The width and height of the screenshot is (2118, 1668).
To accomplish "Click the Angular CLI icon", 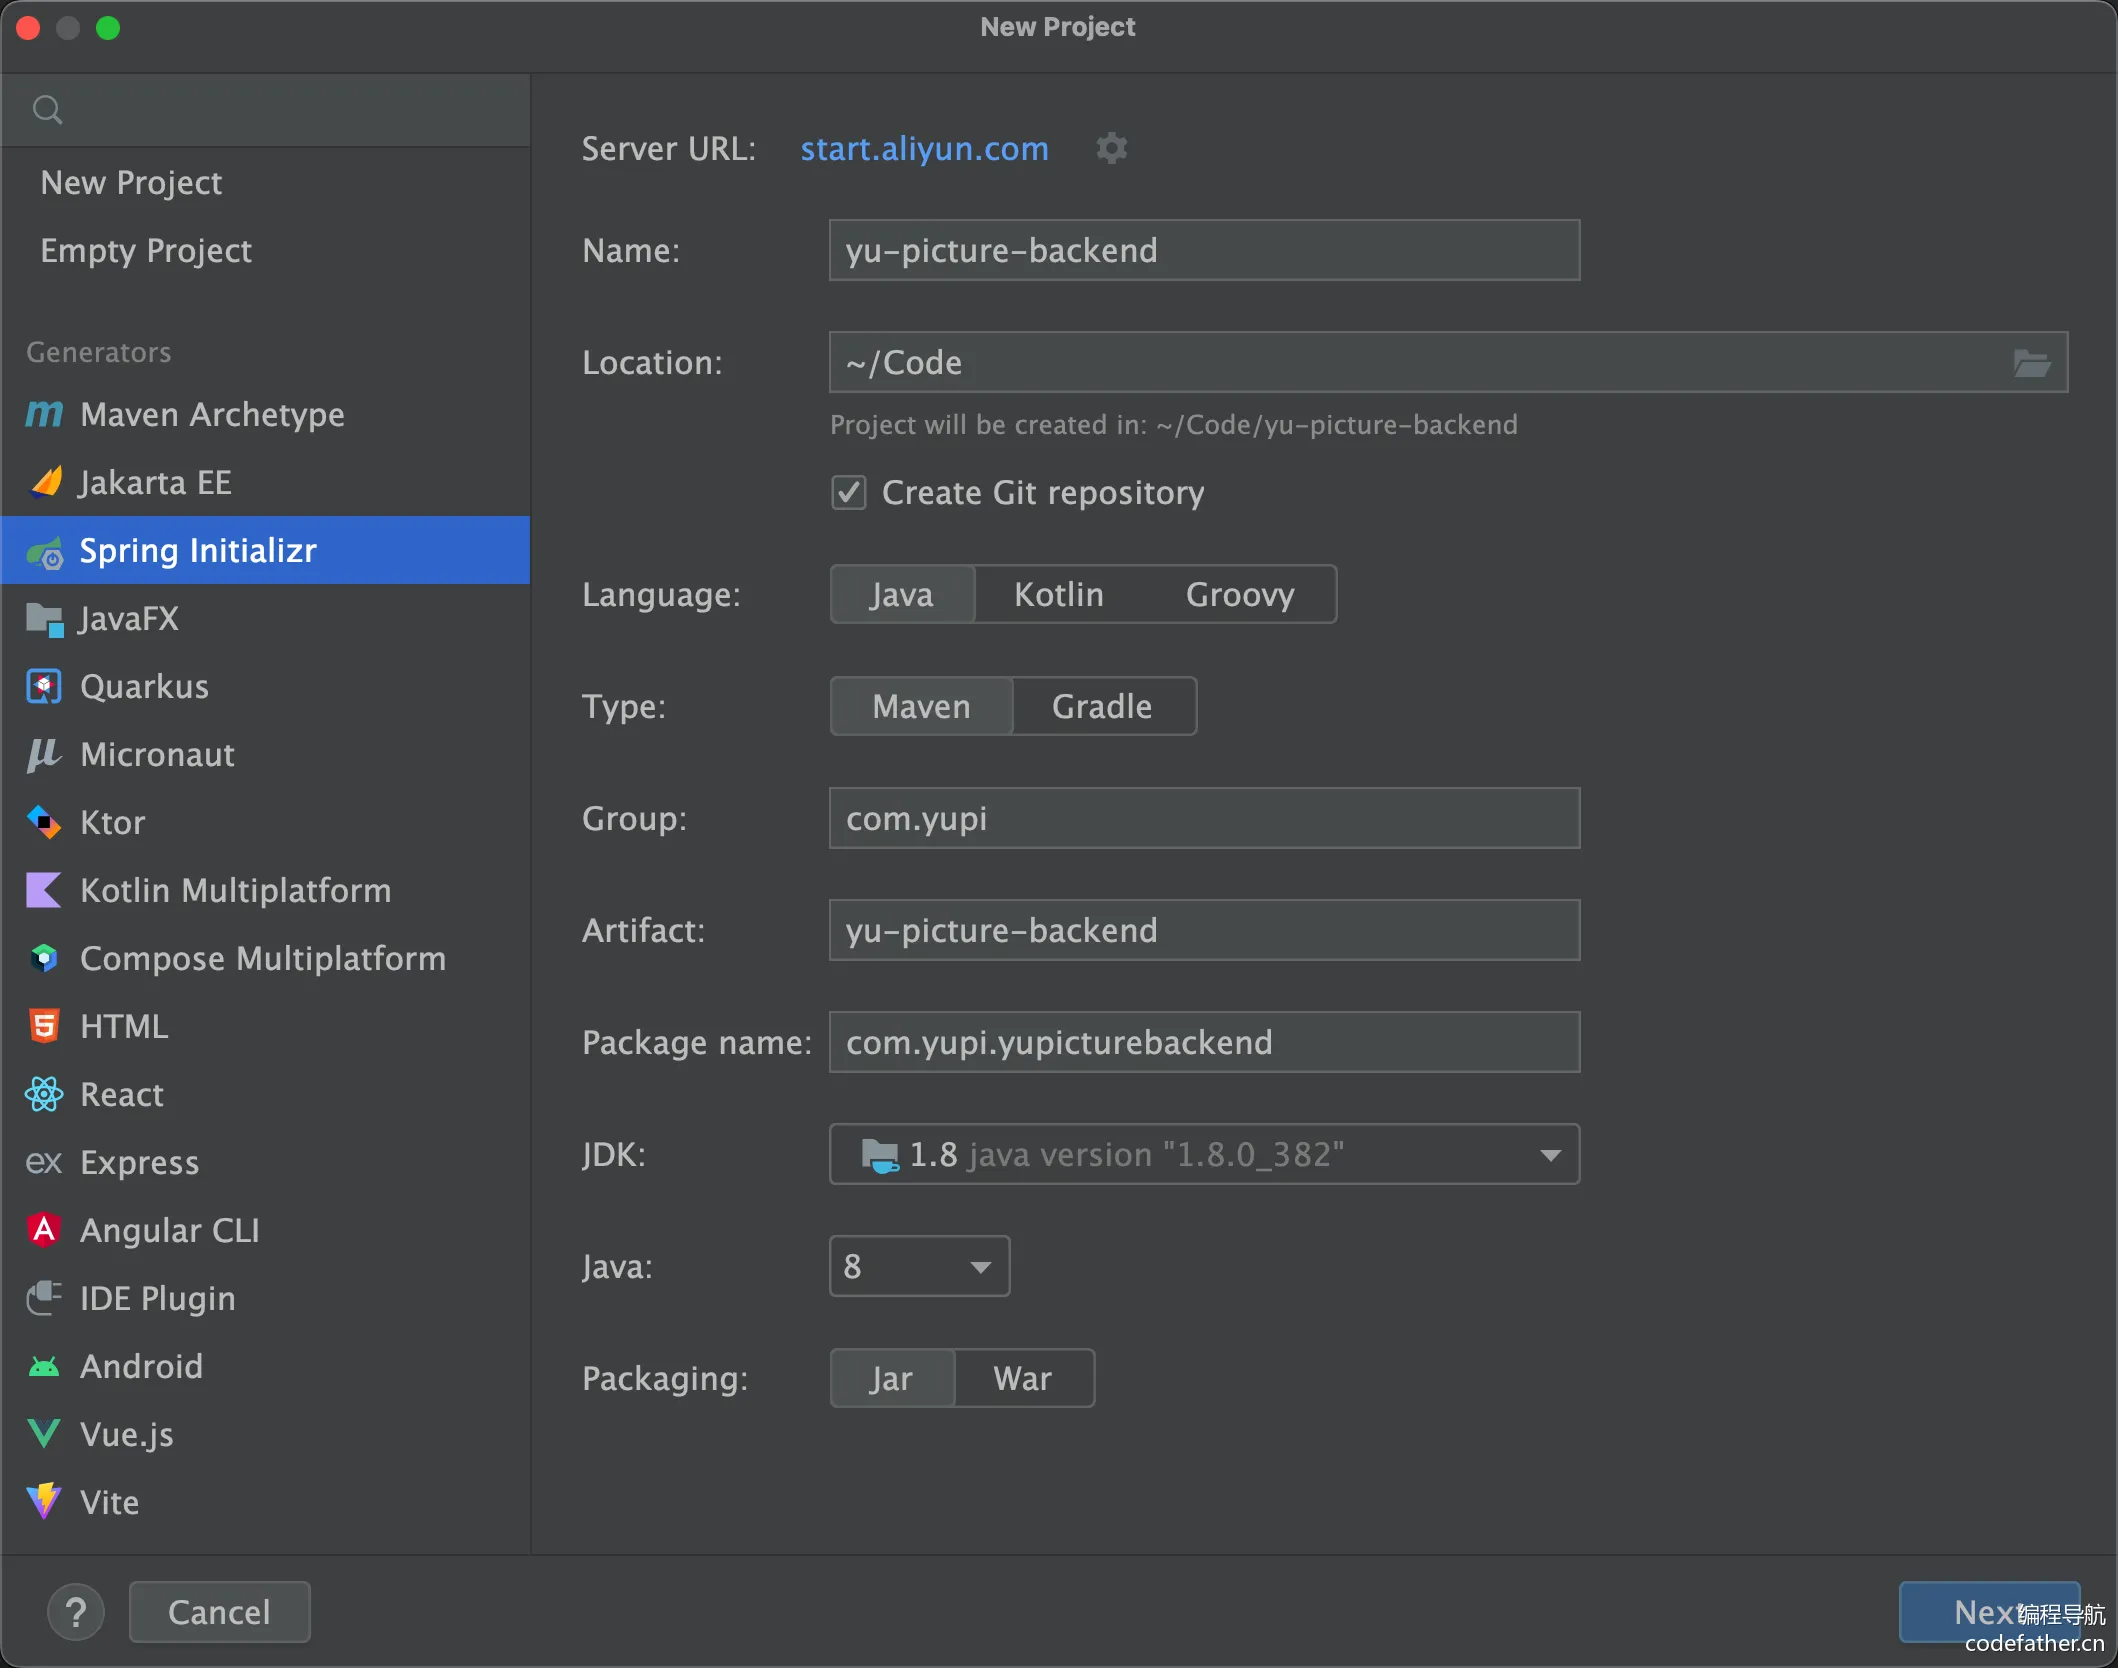I will click(x=44, y=1230).
